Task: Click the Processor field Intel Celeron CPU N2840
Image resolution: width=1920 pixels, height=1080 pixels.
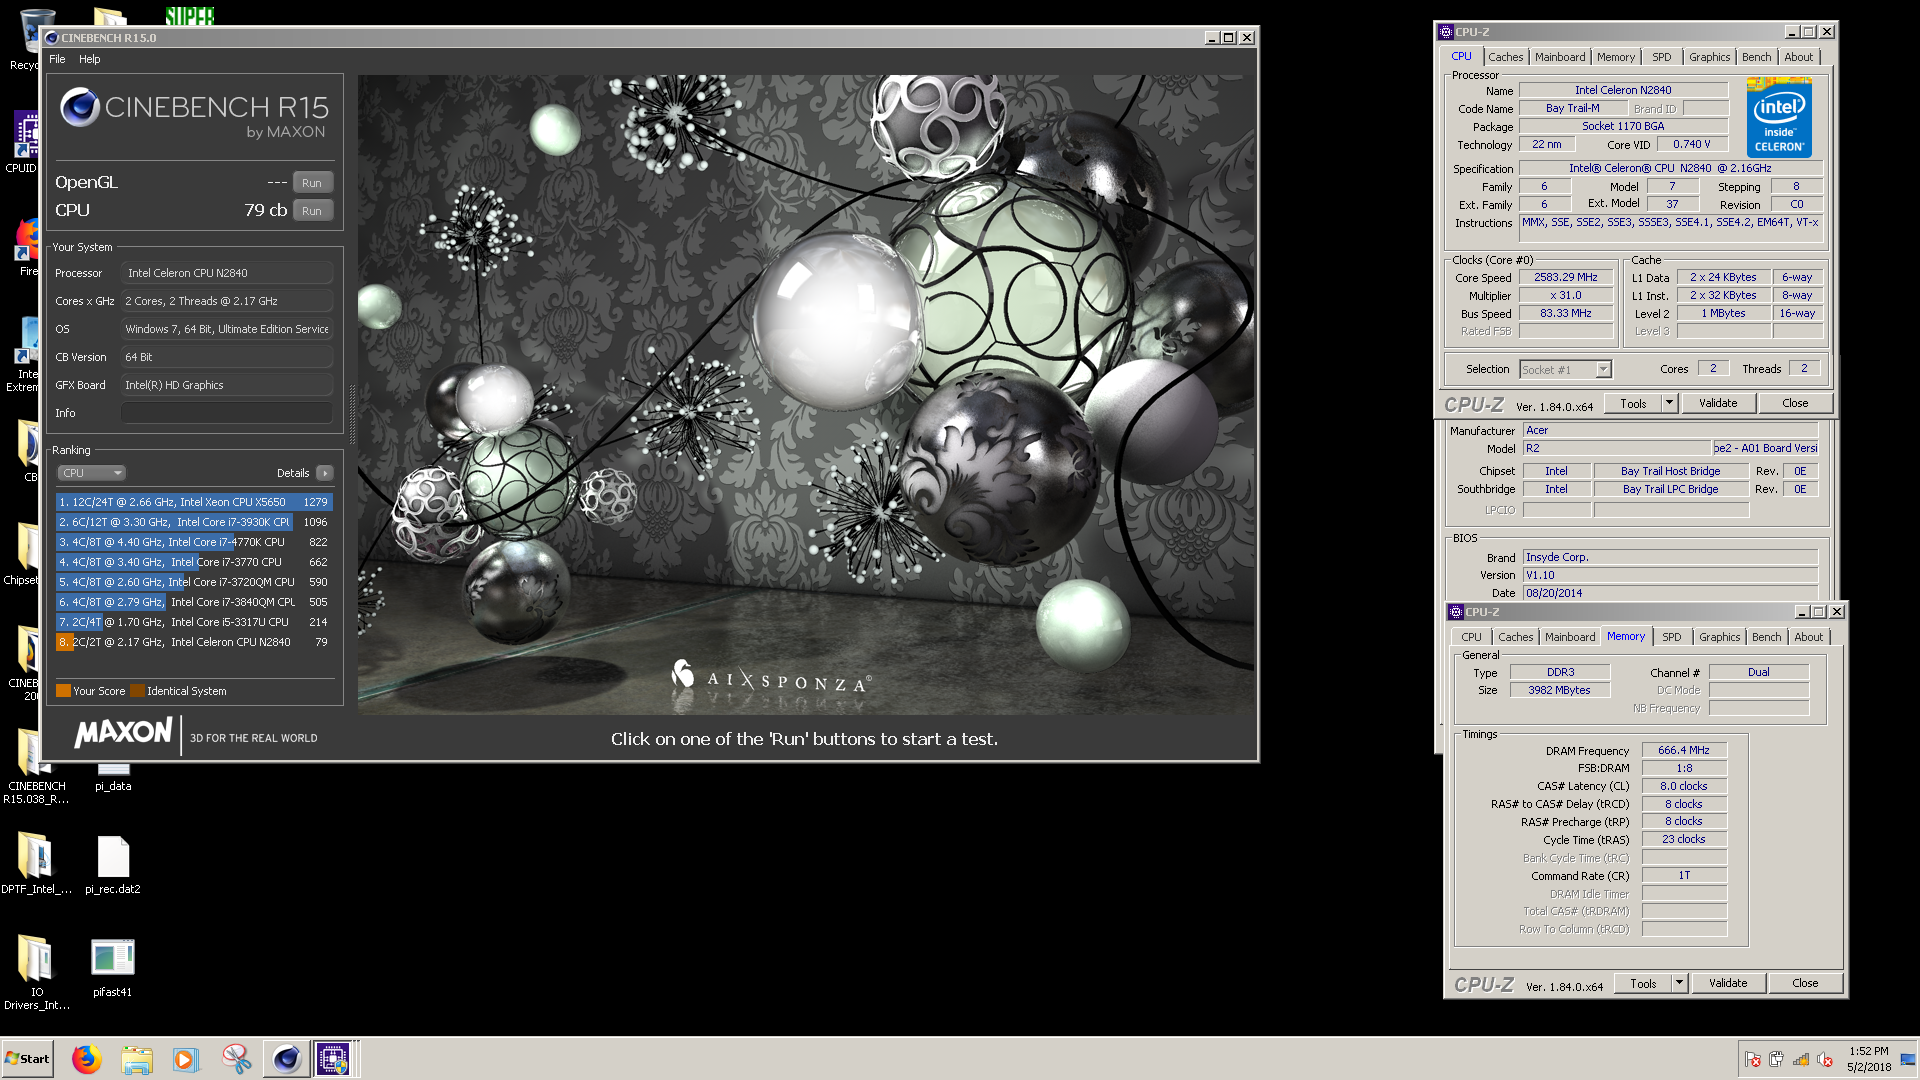Action: pyautogui.click(x=227, y=273)
